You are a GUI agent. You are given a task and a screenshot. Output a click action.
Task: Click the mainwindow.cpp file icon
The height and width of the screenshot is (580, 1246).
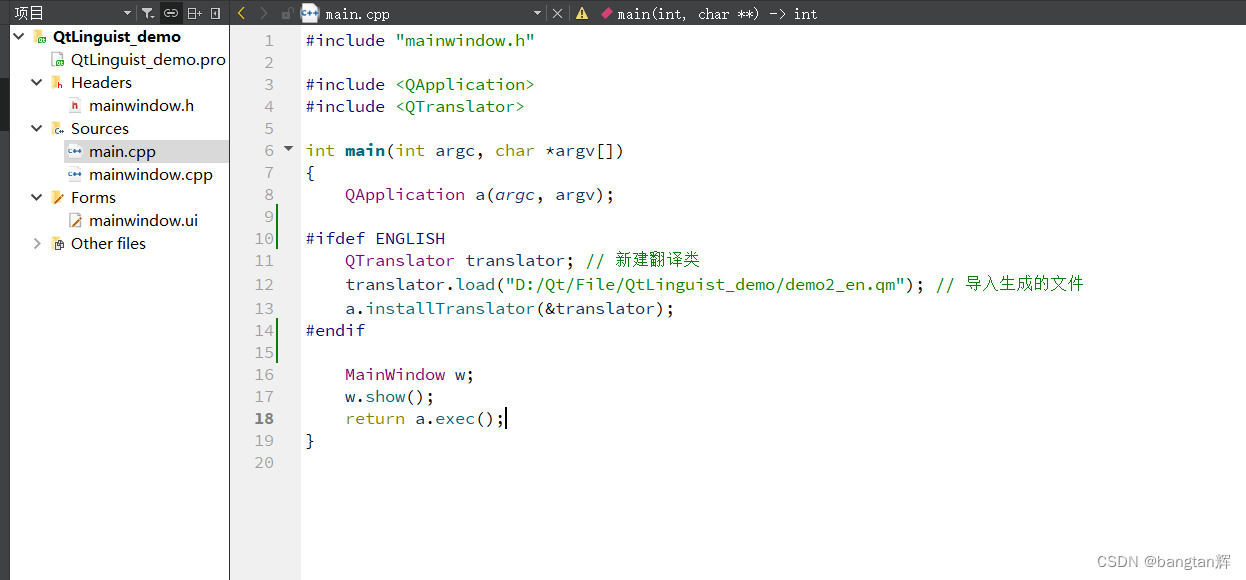75,174
